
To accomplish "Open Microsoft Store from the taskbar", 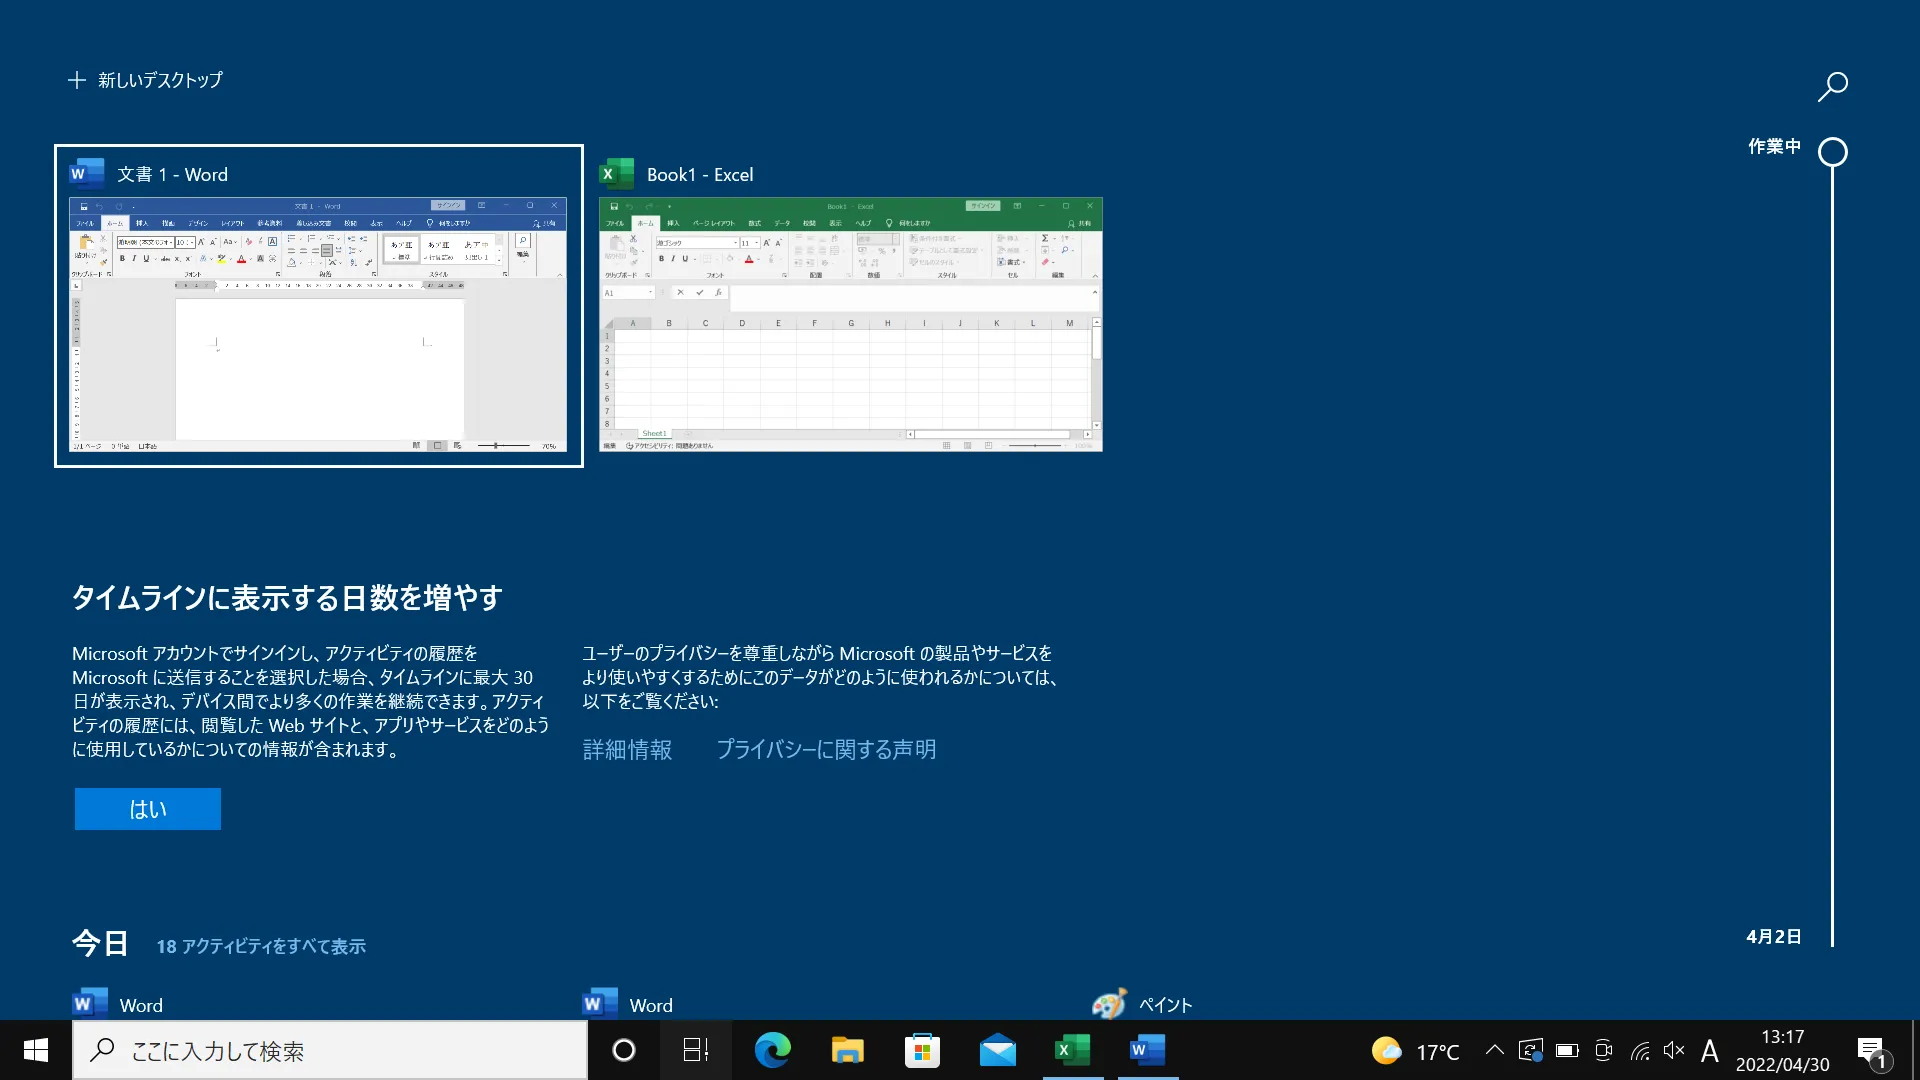I will click(x=922, y=1050).
